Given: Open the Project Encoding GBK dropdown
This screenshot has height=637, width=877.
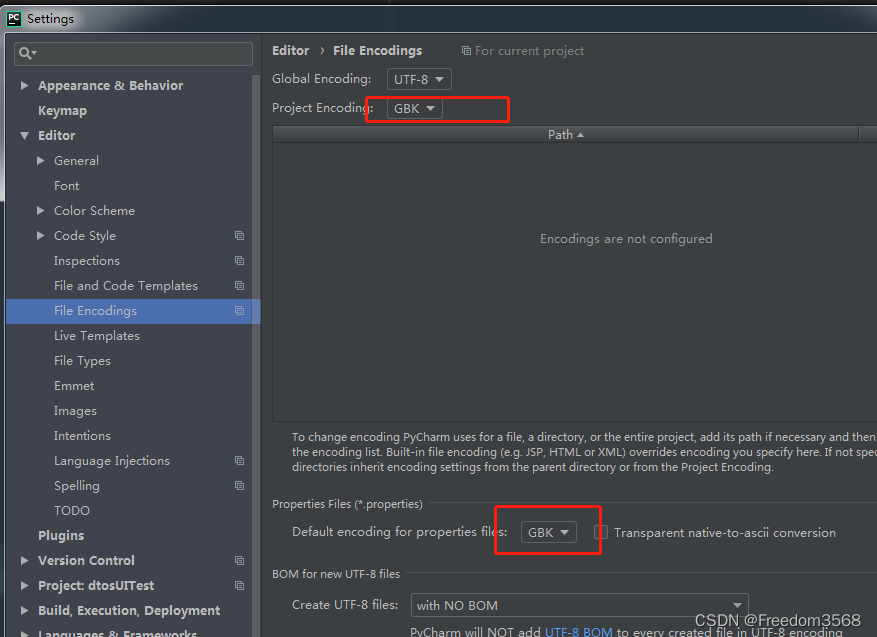Looking at the screenshot, I should (414, 107).
